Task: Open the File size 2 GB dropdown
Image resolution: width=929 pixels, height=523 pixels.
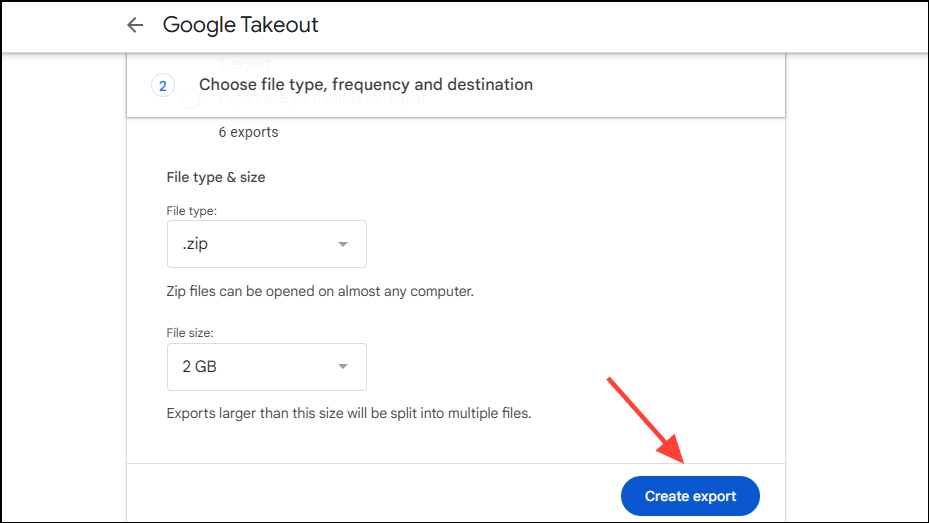Action: point(267,367)
